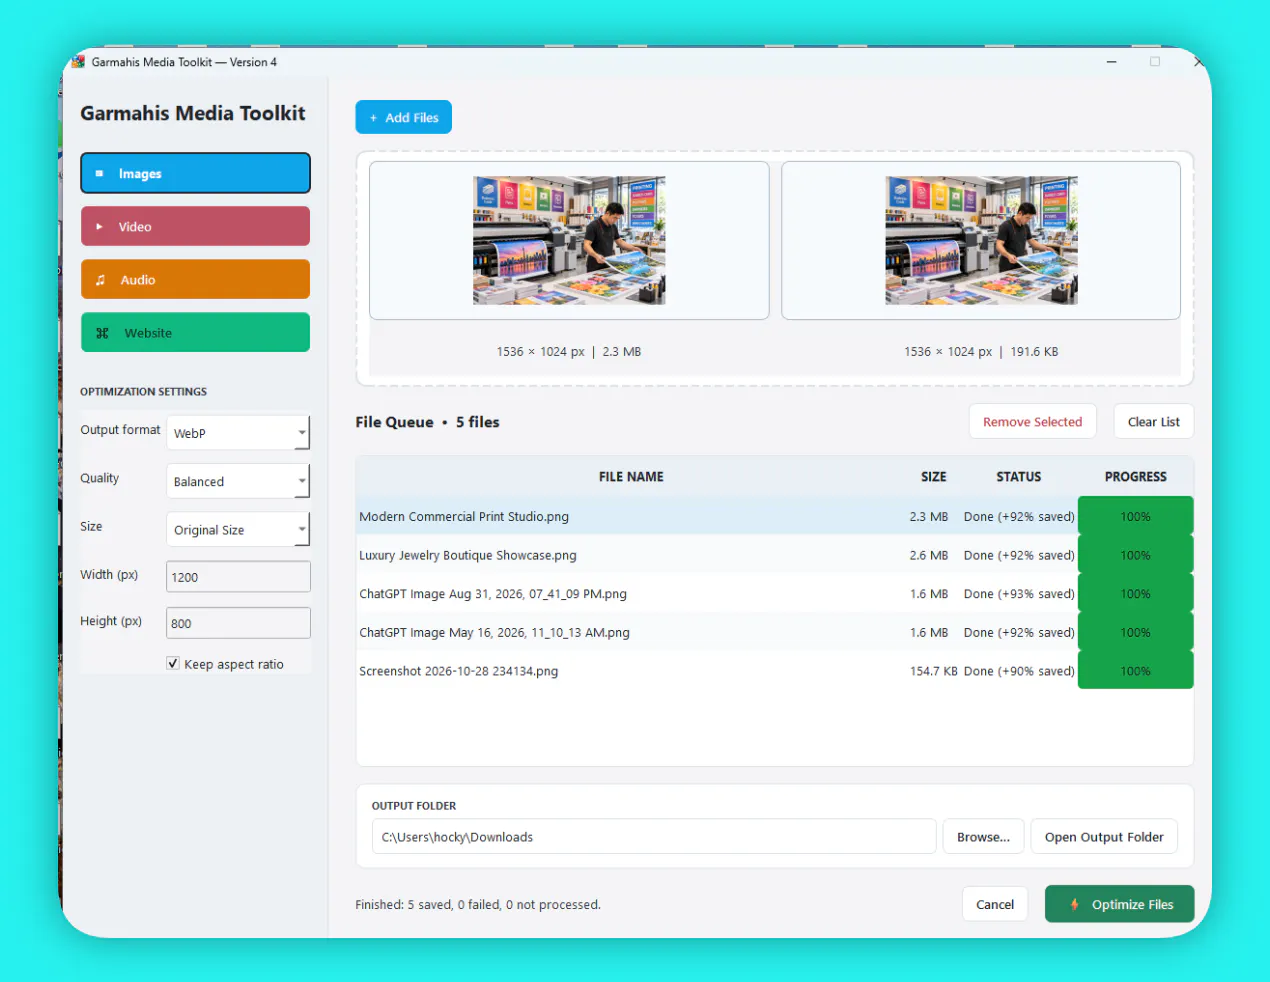This screenshot has height=982, width=1270.
Task: Toggle the Keep aspect ratio checkbox
Action: point(173,663)
